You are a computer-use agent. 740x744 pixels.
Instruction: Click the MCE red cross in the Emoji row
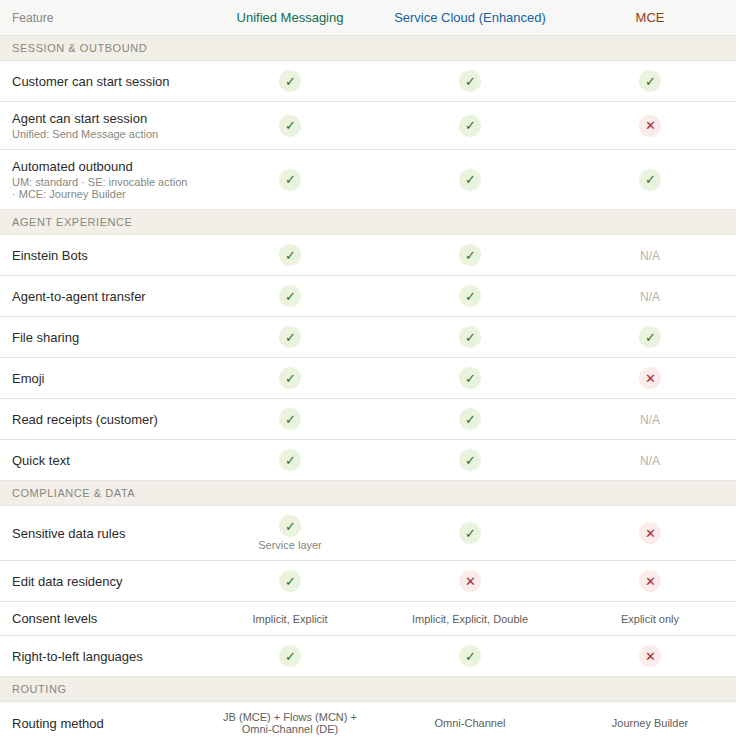coord(649,379)
